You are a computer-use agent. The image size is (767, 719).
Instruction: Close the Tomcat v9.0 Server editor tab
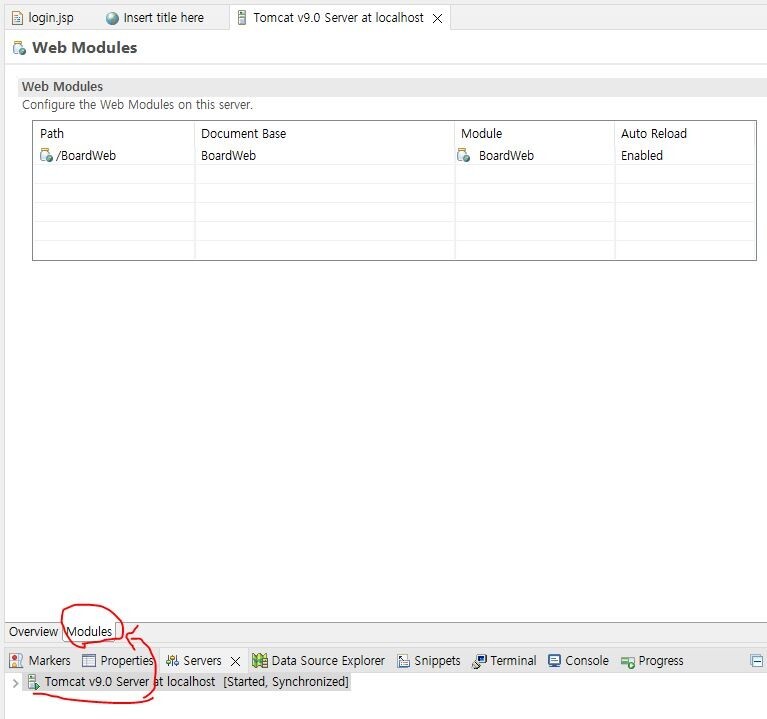(x=437, y=19)
